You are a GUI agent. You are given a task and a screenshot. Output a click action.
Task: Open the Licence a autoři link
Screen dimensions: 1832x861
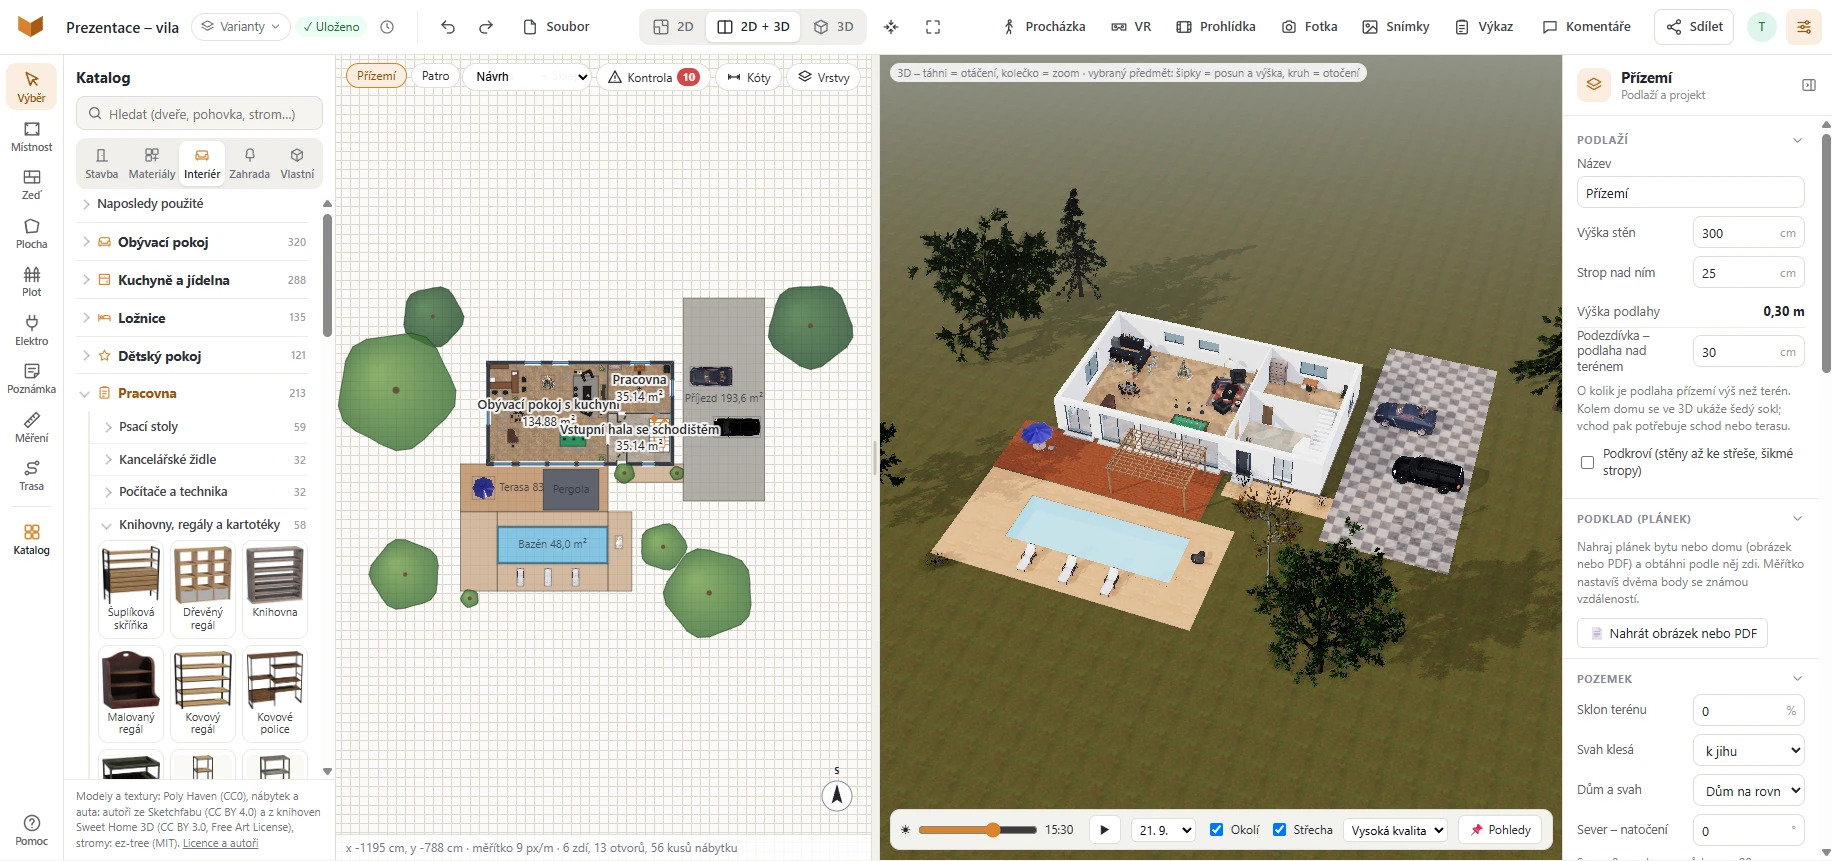click(220, 843)
